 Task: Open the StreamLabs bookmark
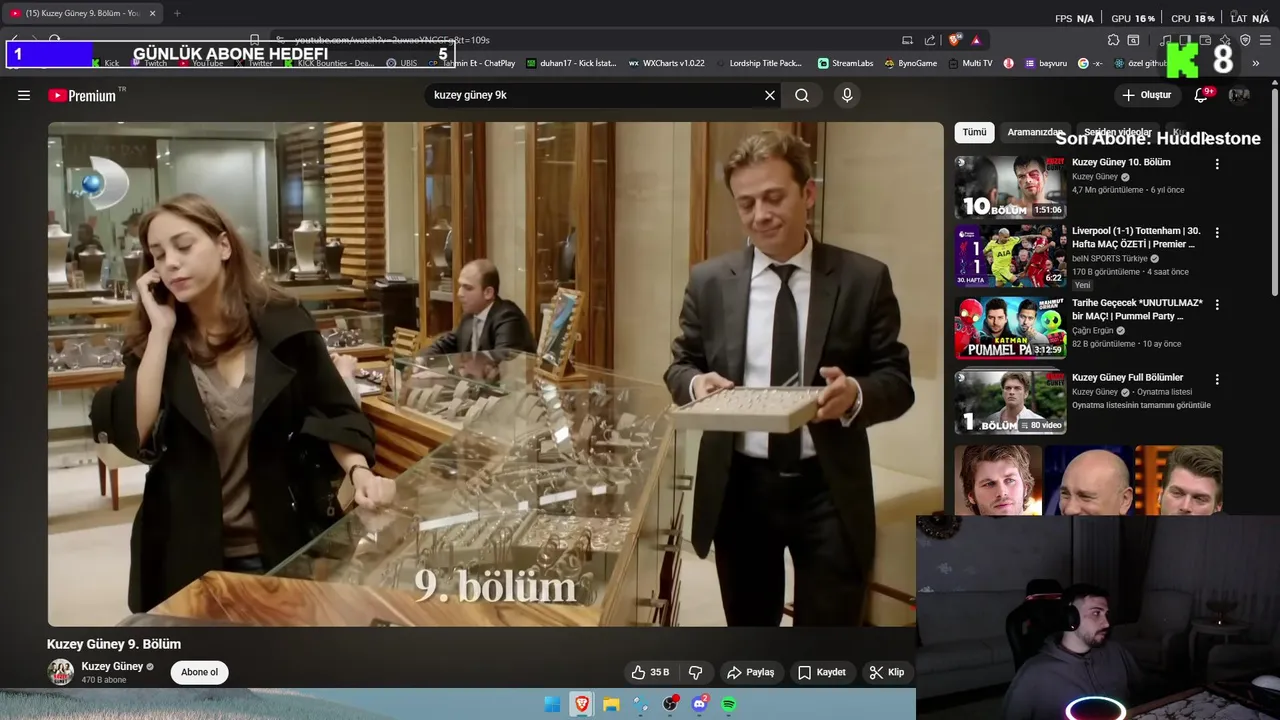pyautogui.click(x=845, y=63)
